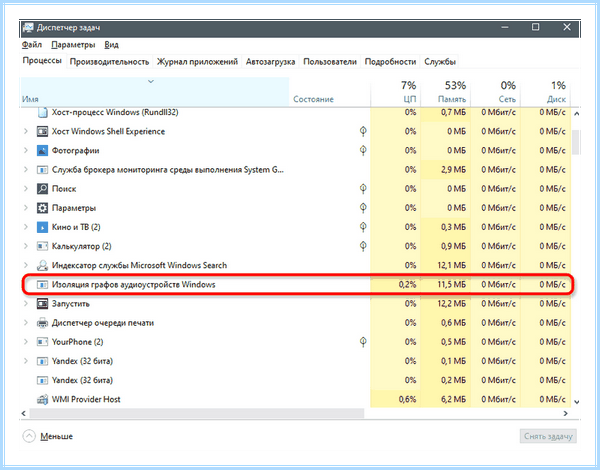The height and width of the screenshot is (470, 600).
Task: Click the Rundll32 host process icon
Action: pyautogui.click(x=42, y=113)
